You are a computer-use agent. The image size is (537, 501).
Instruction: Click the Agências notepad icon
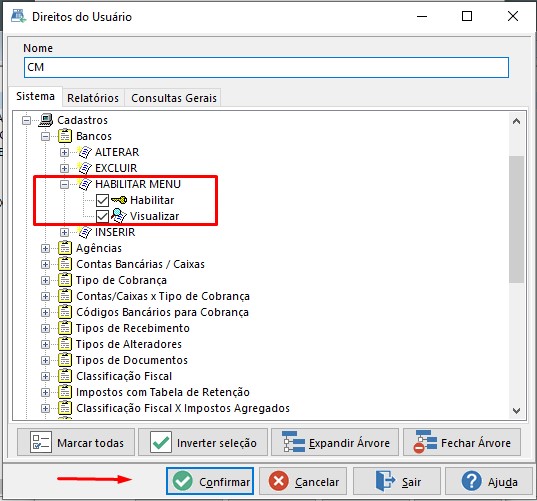click(x=65, y=248)
